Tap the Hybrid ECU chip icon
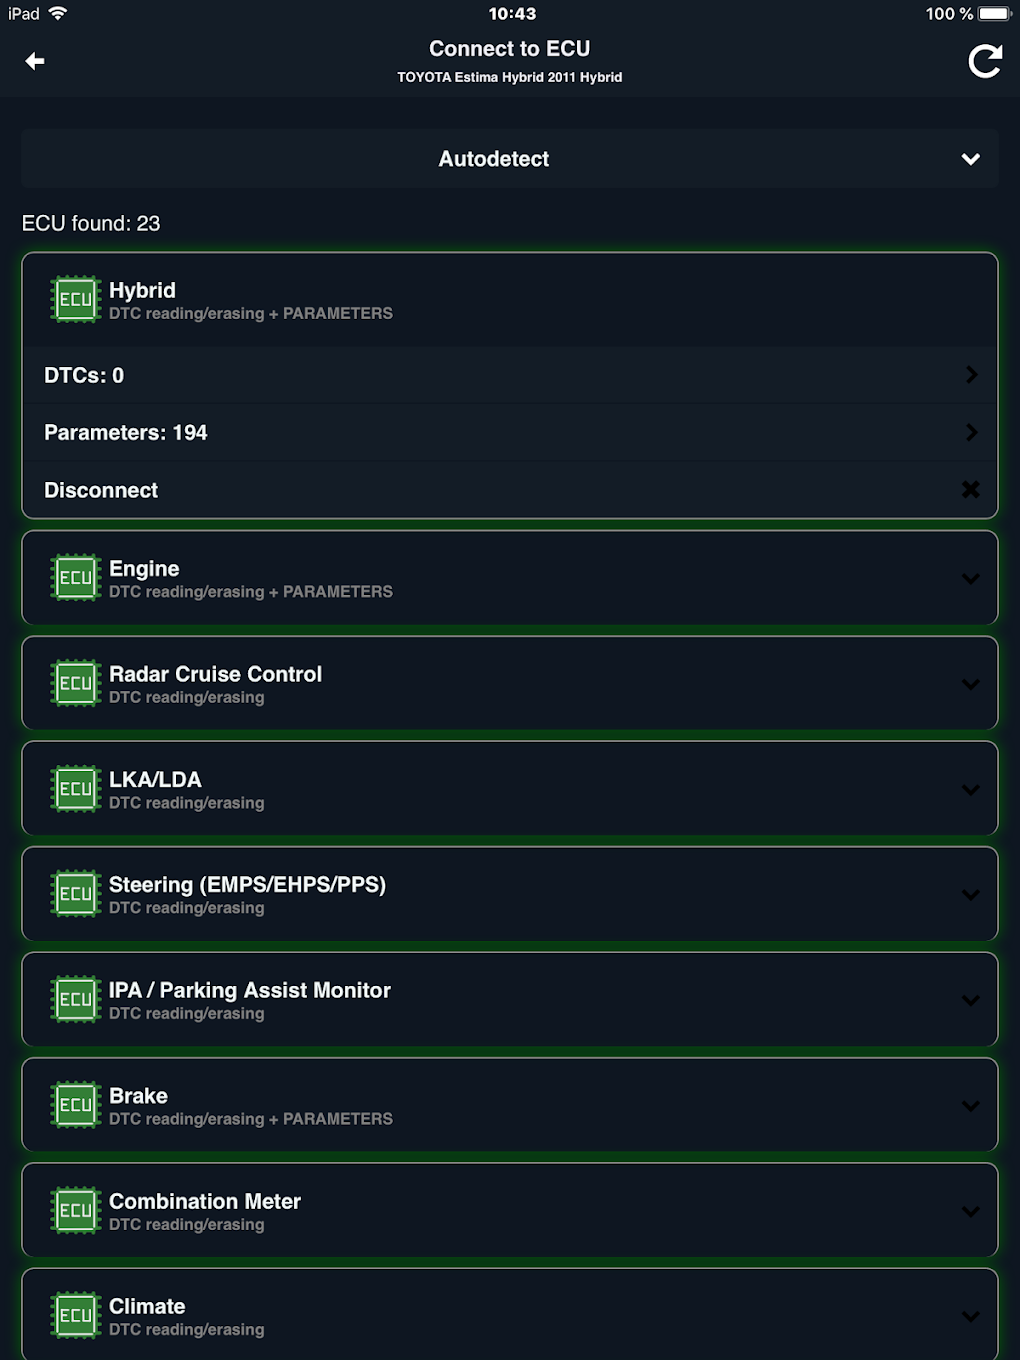The height and width of the screenshot is (1360, 1020). (x=76, y=300)
